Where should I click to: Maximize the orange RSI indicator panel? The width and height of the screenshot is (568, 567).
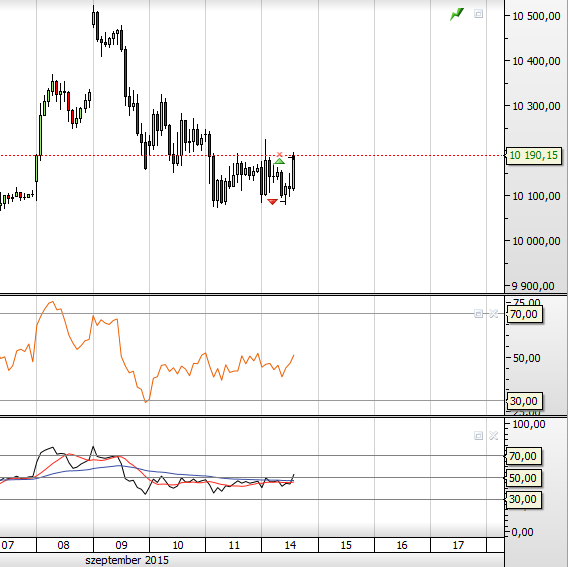(479, 314)
